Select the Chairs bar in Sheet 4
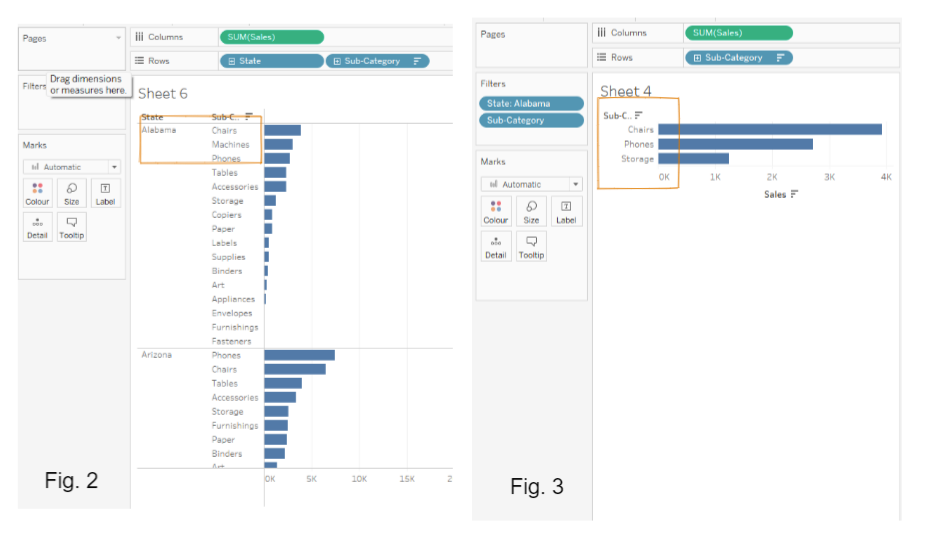Image resolution: width=925 pixels, height=535 pixels. (x=770, y=129)
